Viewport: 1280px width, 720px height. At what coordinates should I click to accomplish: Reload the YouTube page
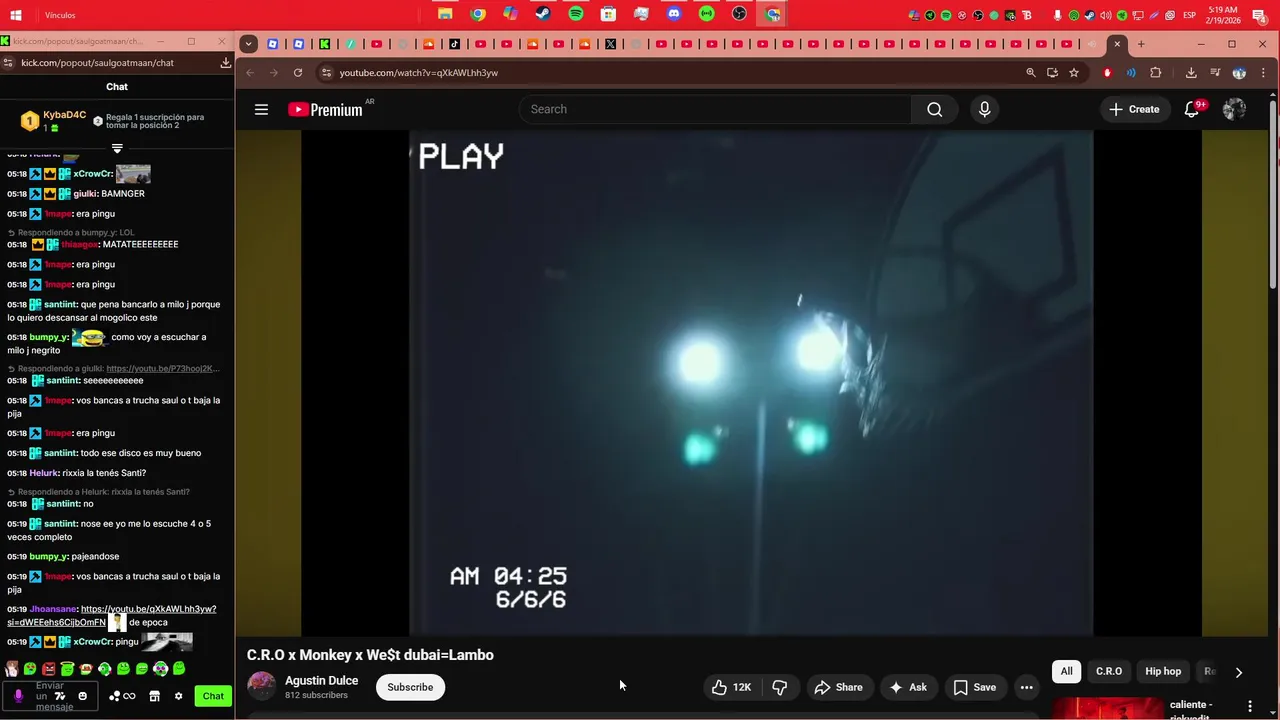point(298,72)
